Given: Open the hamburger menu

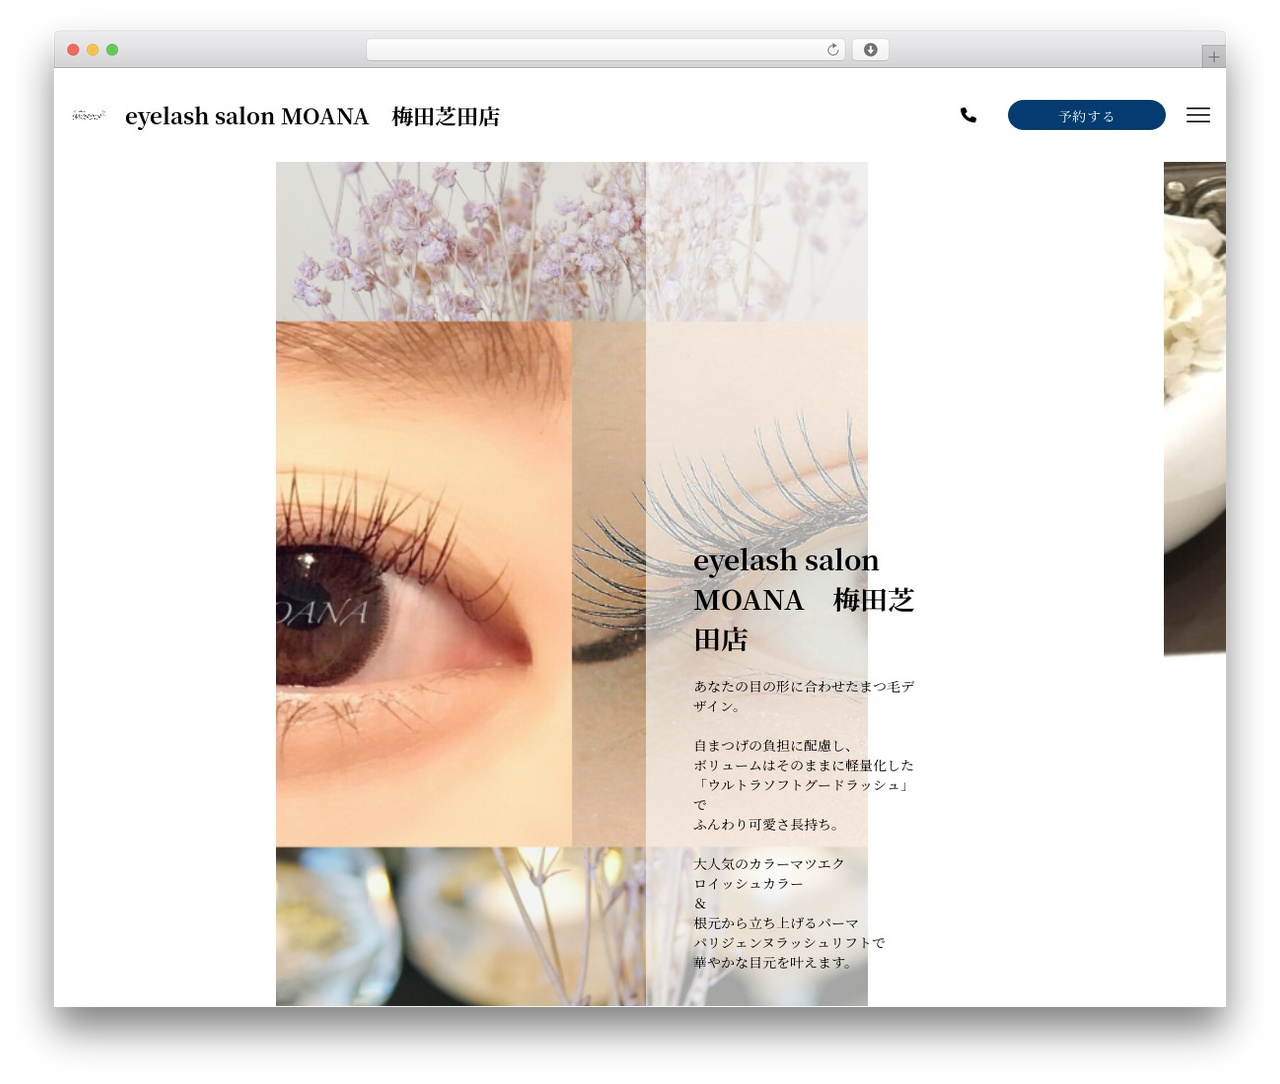Looking at the screenshot, I should pyautogui.click(x=1198, y=115).
